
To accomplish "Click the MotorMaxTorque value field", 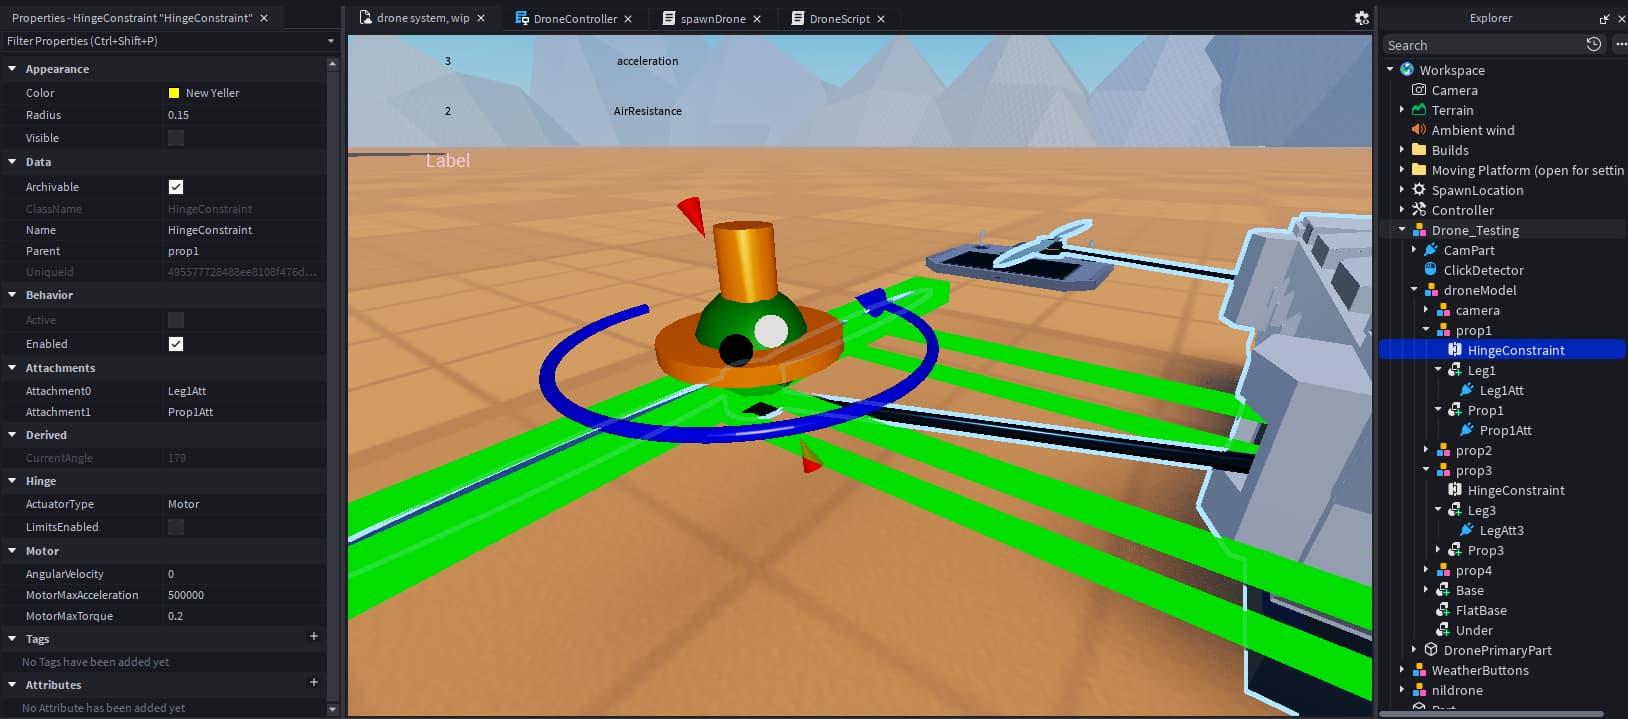I will [244, 616].
